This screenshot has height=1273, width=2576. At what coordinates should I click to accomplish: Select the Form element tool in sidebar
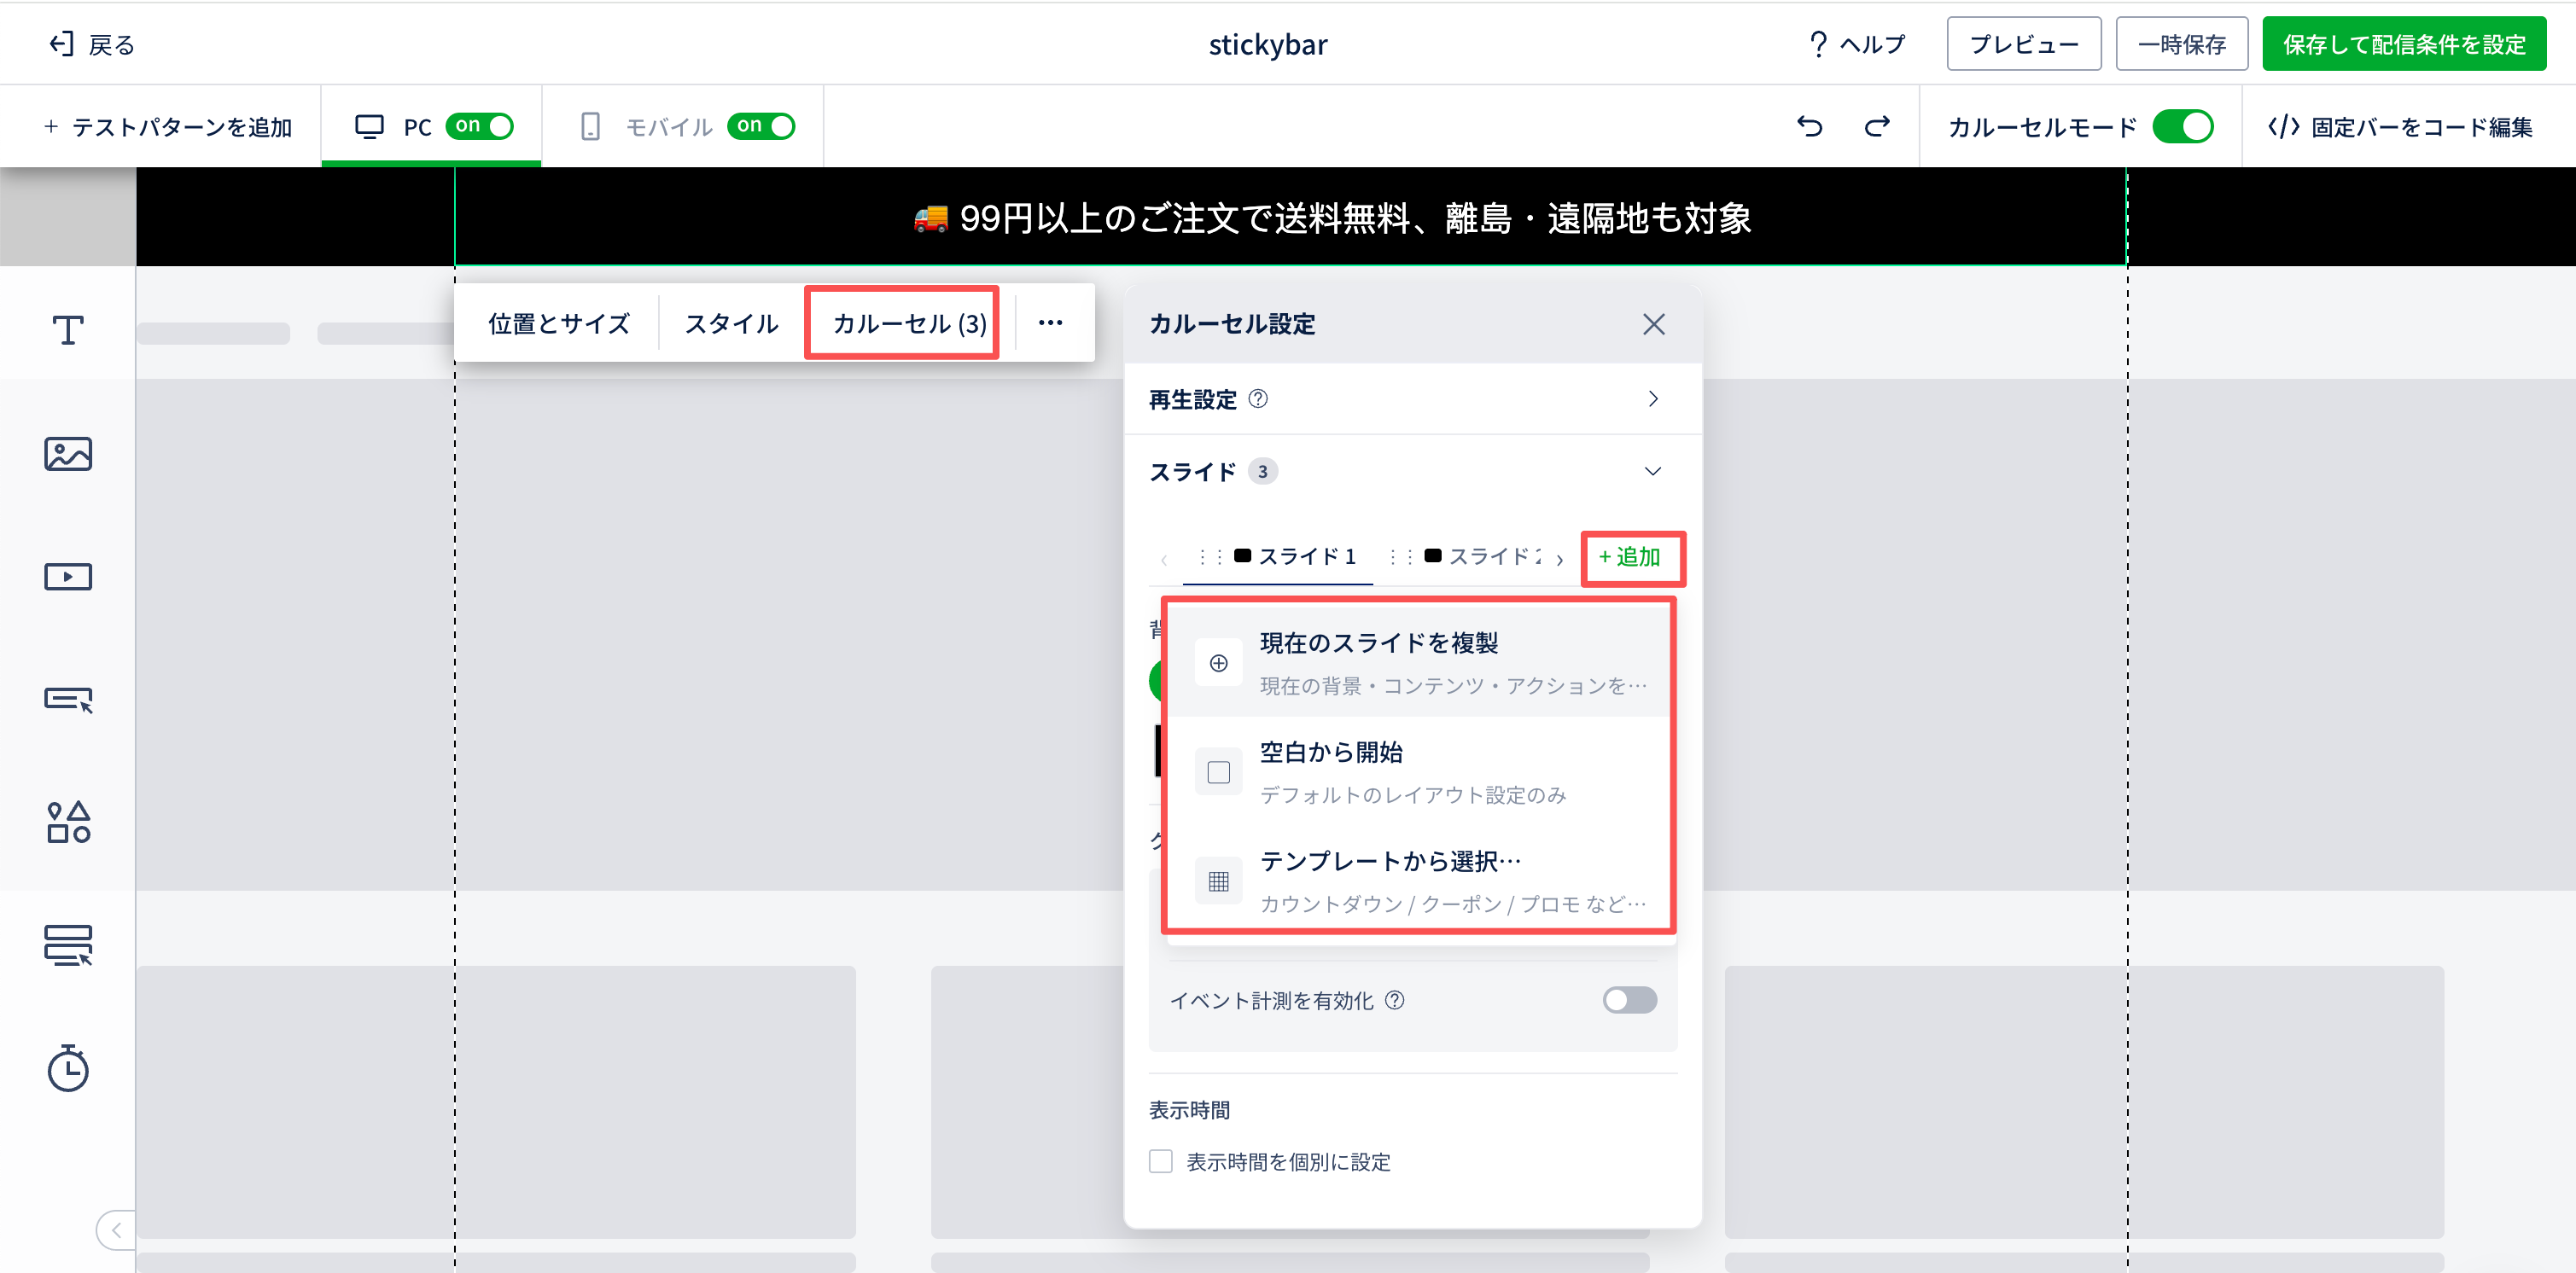point(68,945)
